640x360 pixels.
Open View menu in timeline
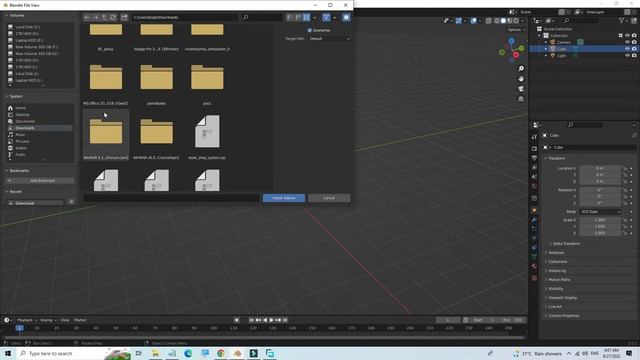(x=65, y=320)
